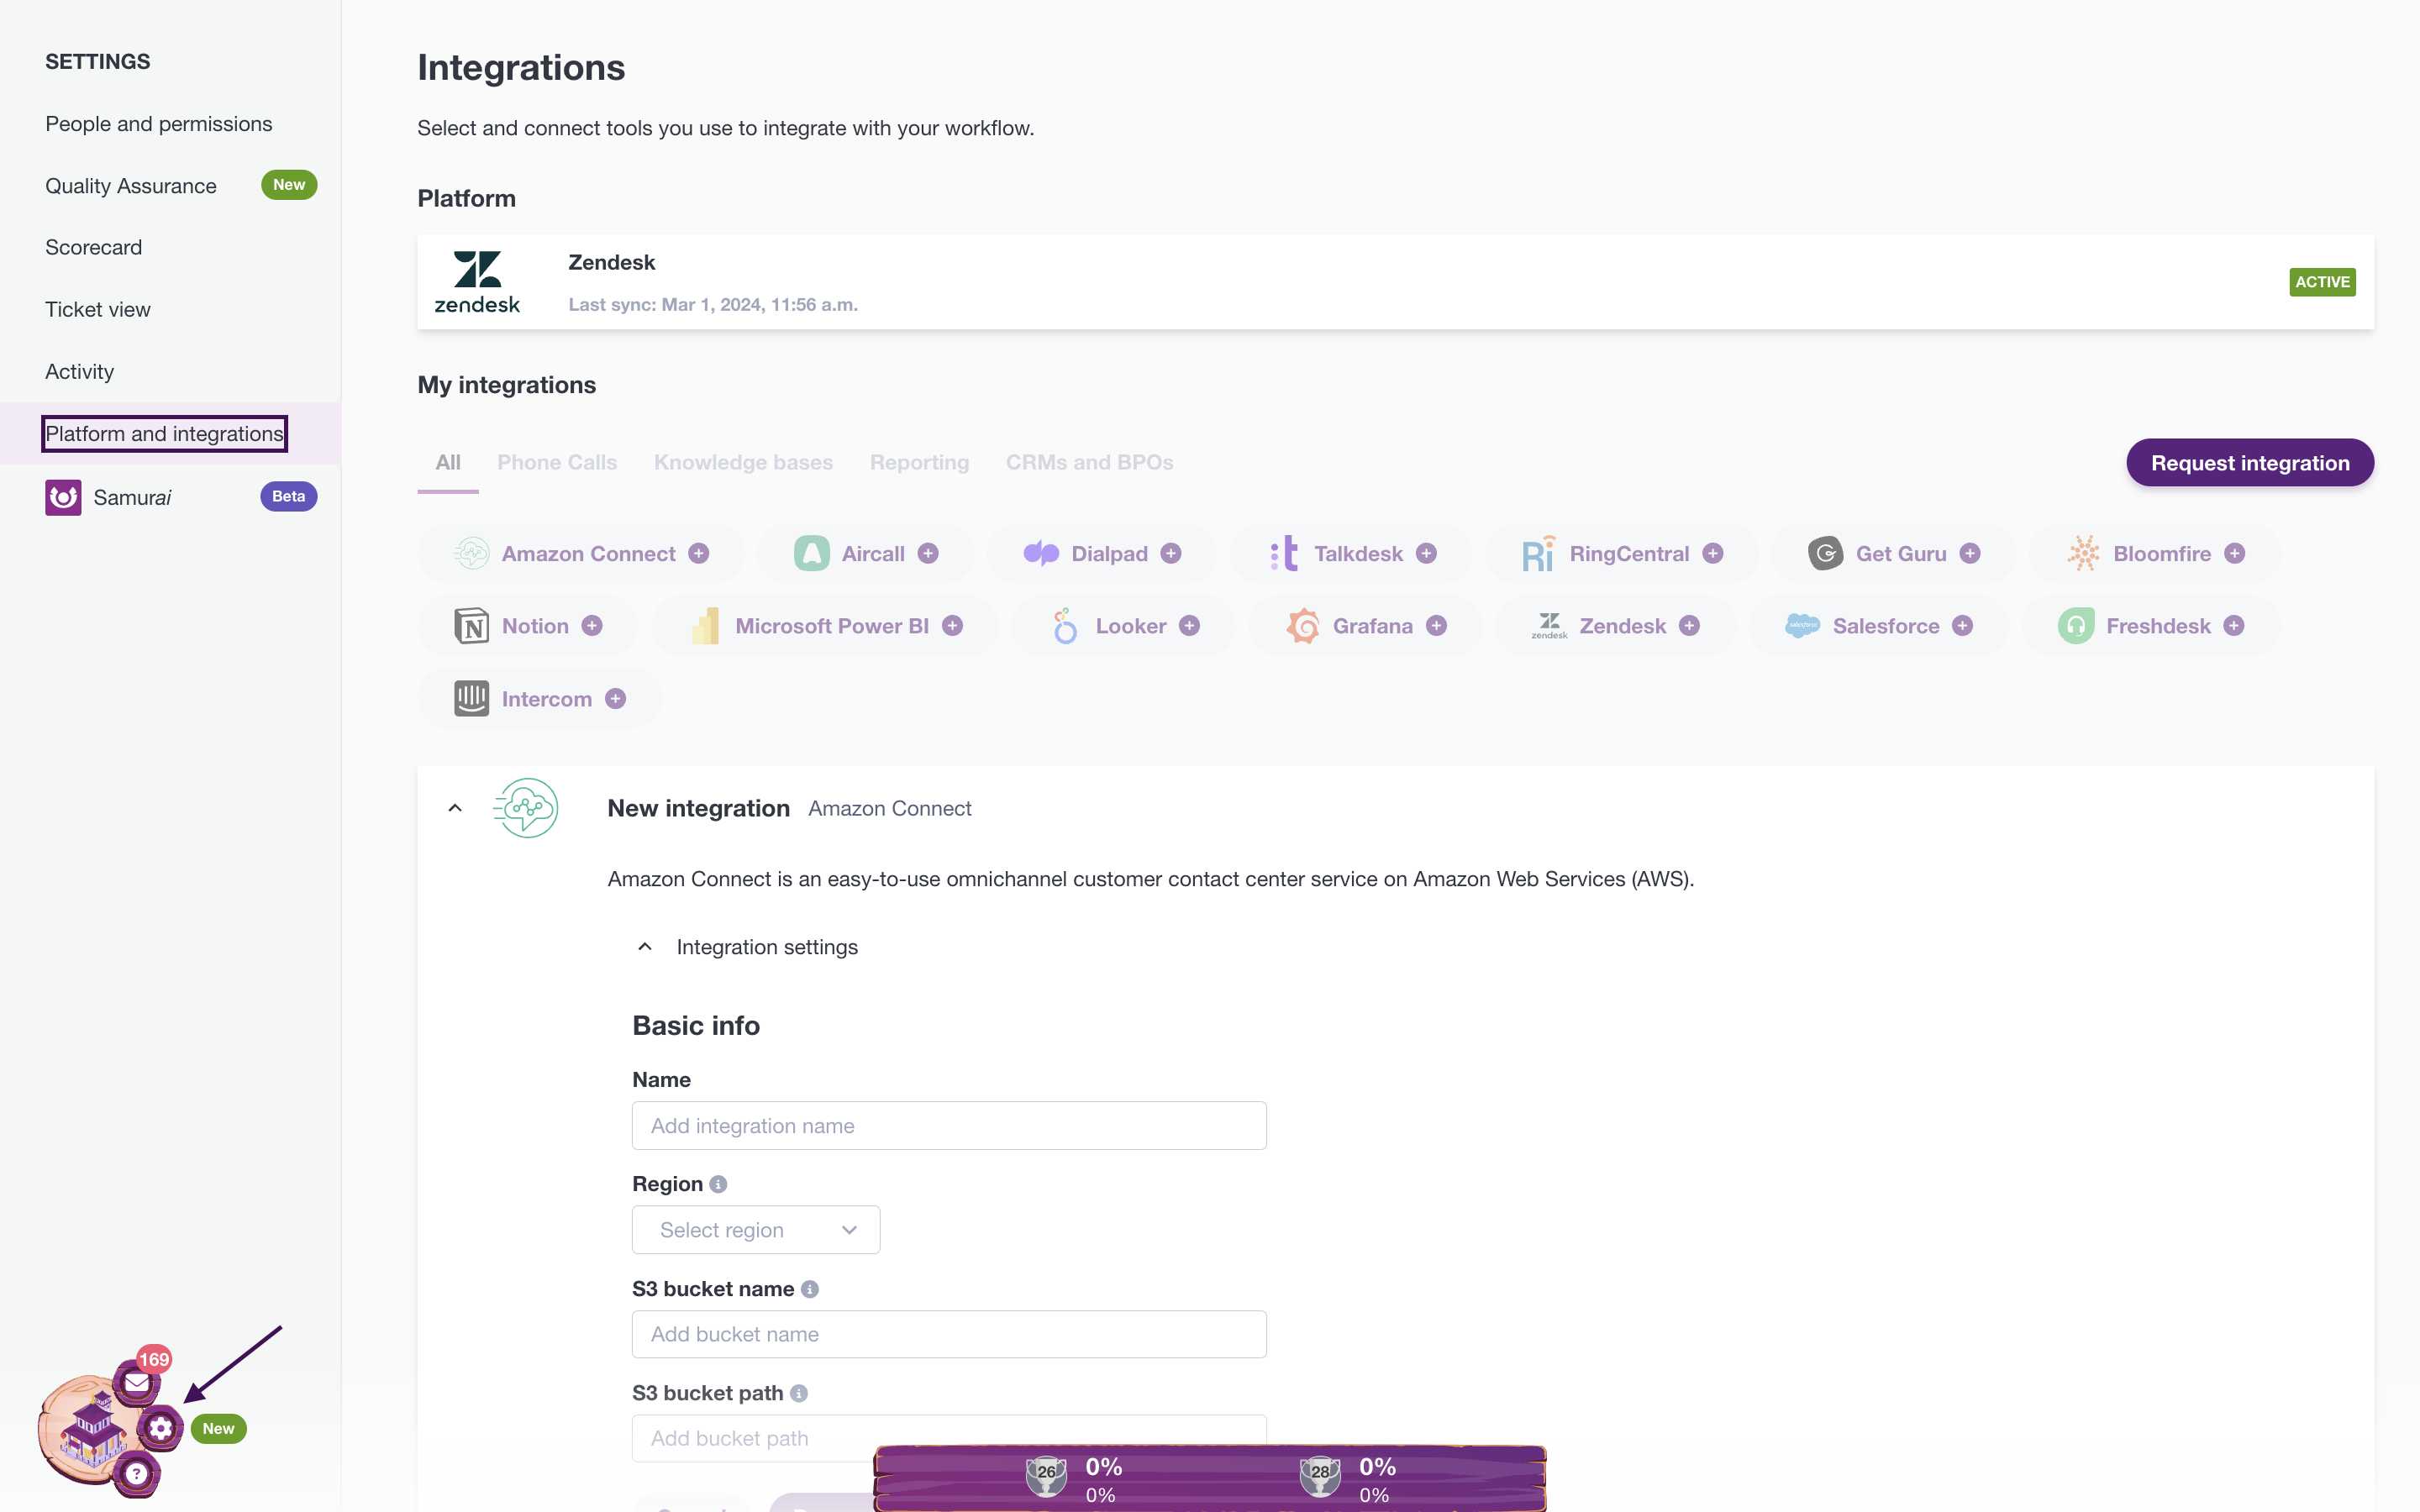Viewport: 2420px width, 1512px height.
Task: Open Platform and integrations settings
Action: coord(164,433)
